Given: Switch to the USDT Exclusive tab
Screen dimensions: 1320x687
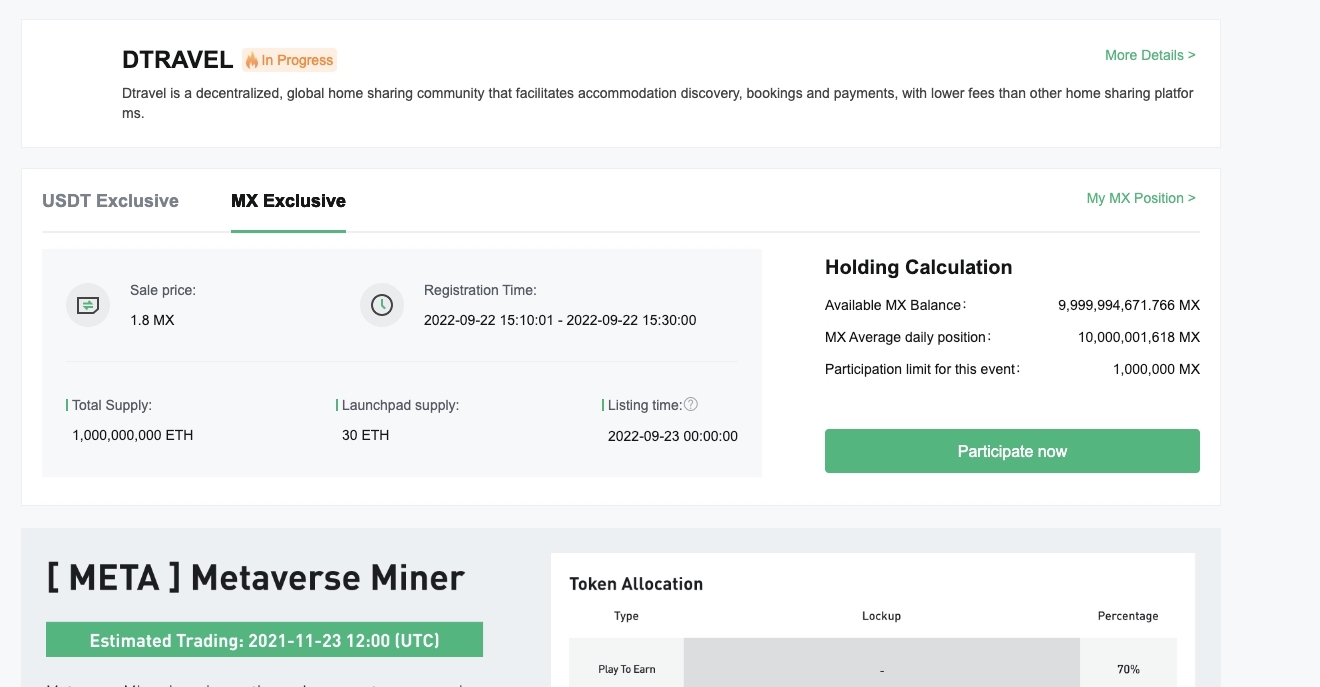Looking at the screenshot, I should coord(110,201).
